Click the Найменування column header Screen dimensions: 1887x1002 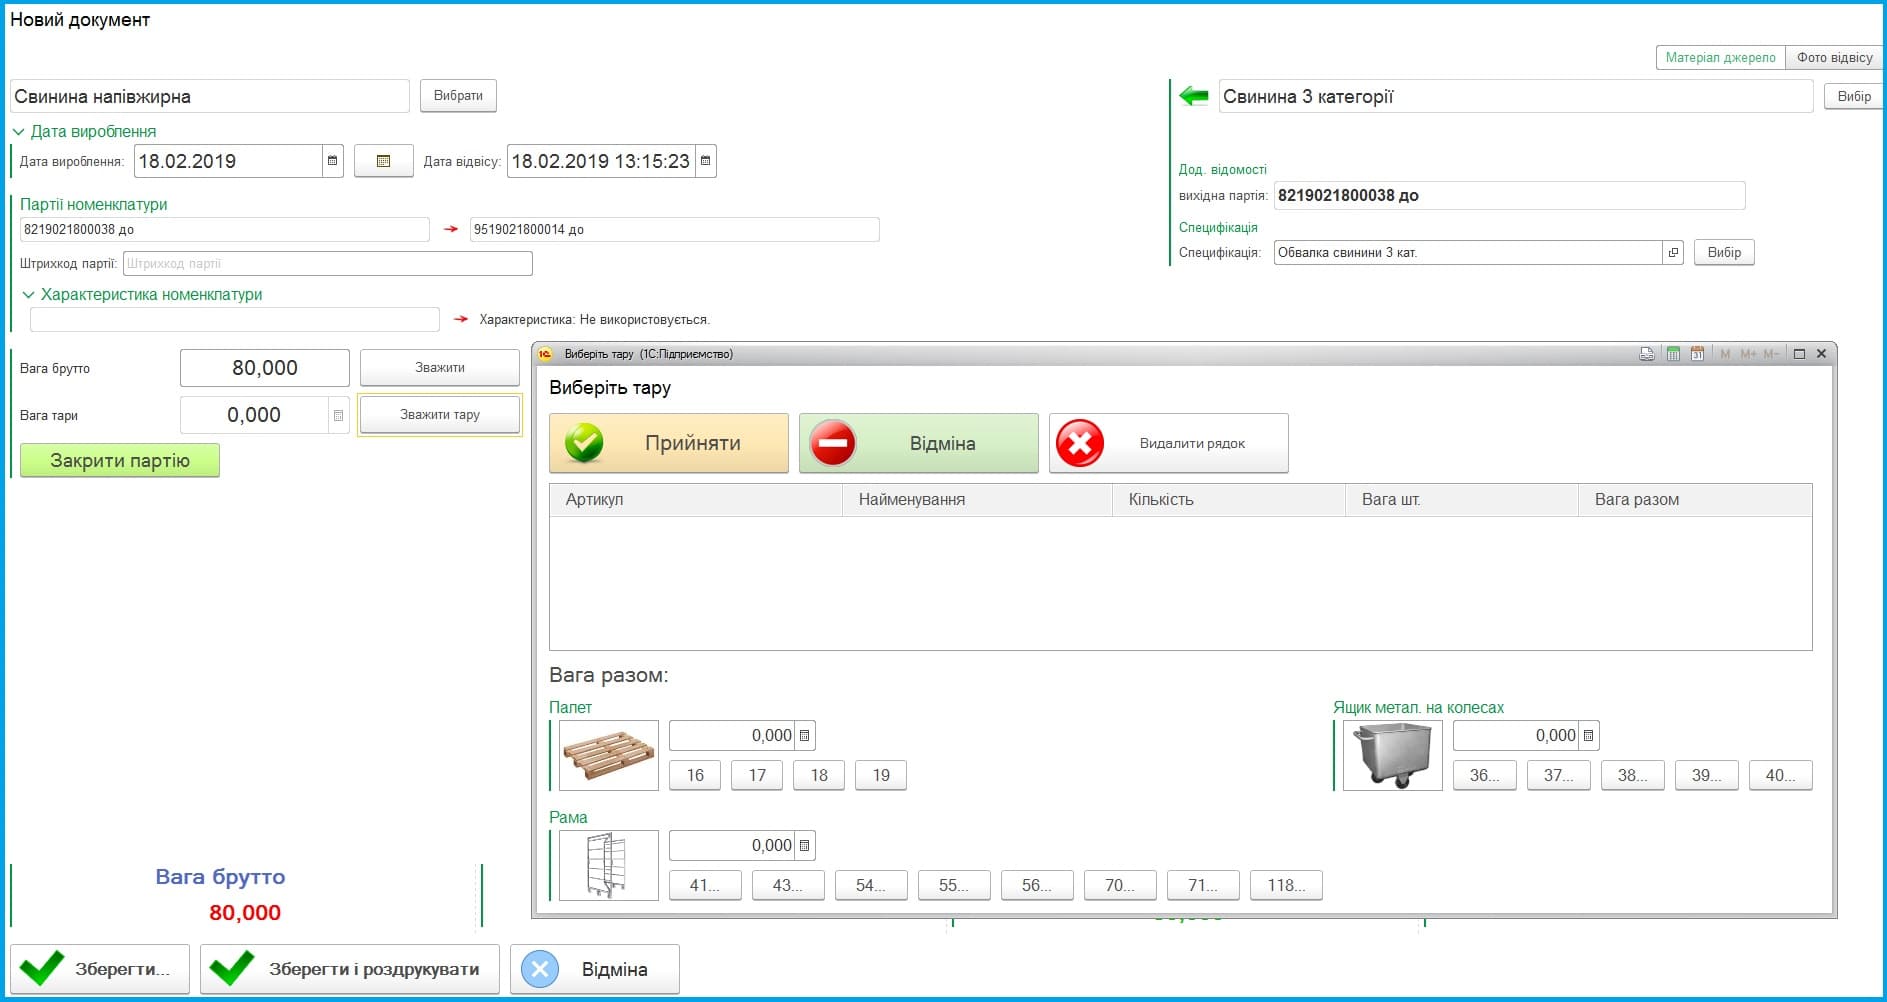coord(977,500)
